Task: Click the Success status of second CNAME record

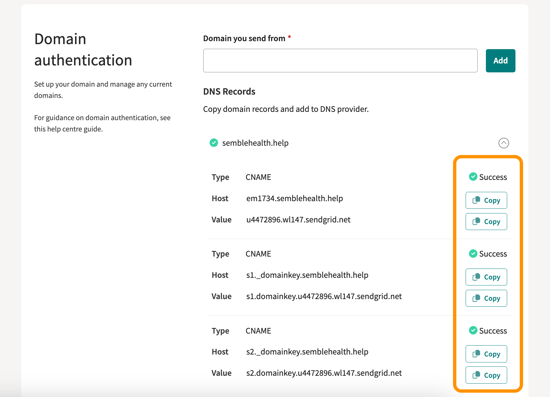Action: [488, 254]
